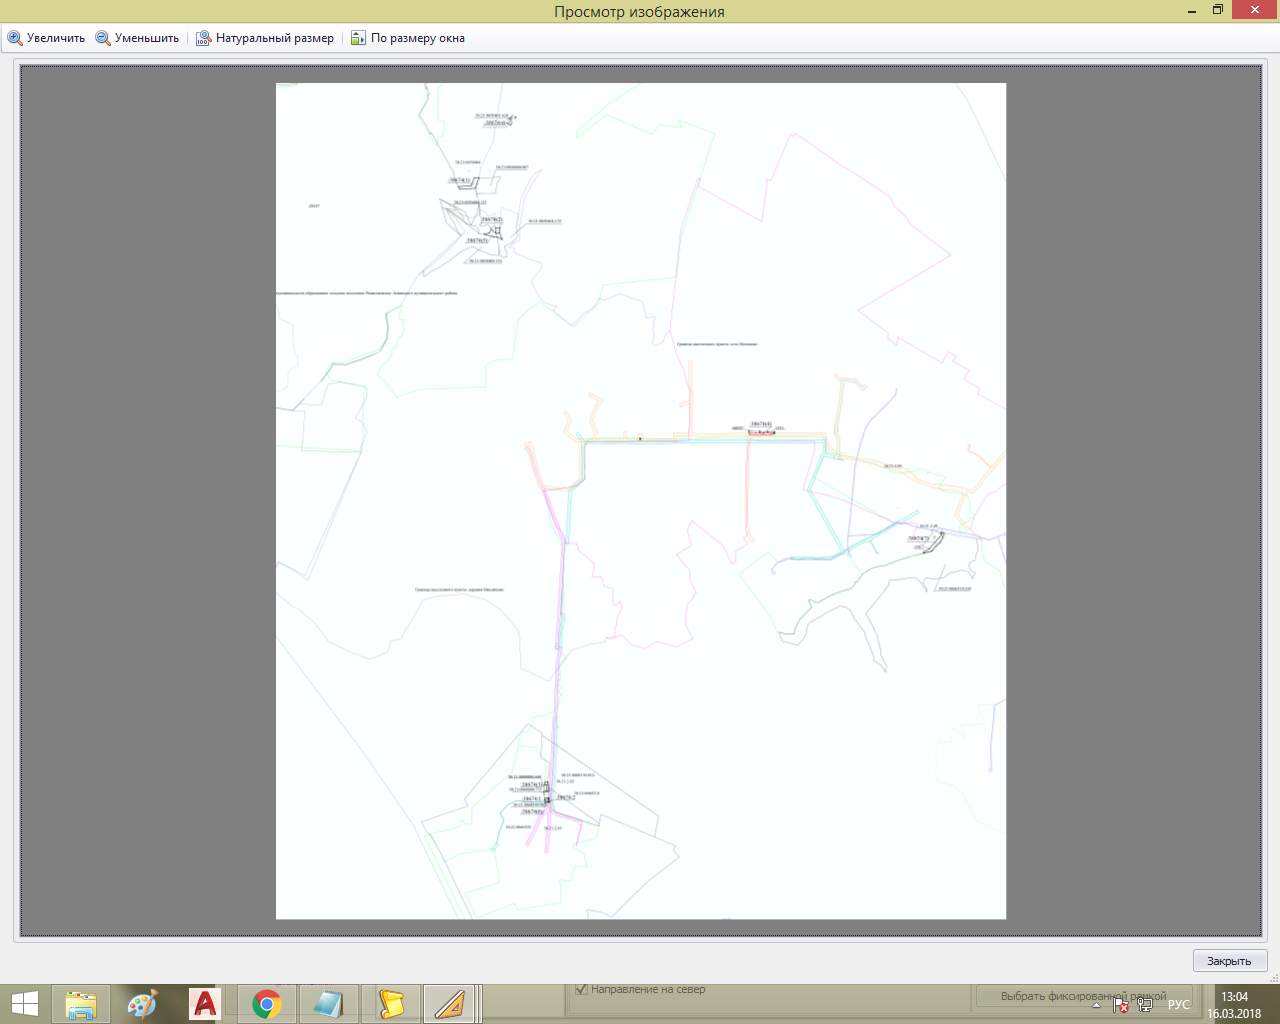Show hidden system tray icons

(1096, 1005)
